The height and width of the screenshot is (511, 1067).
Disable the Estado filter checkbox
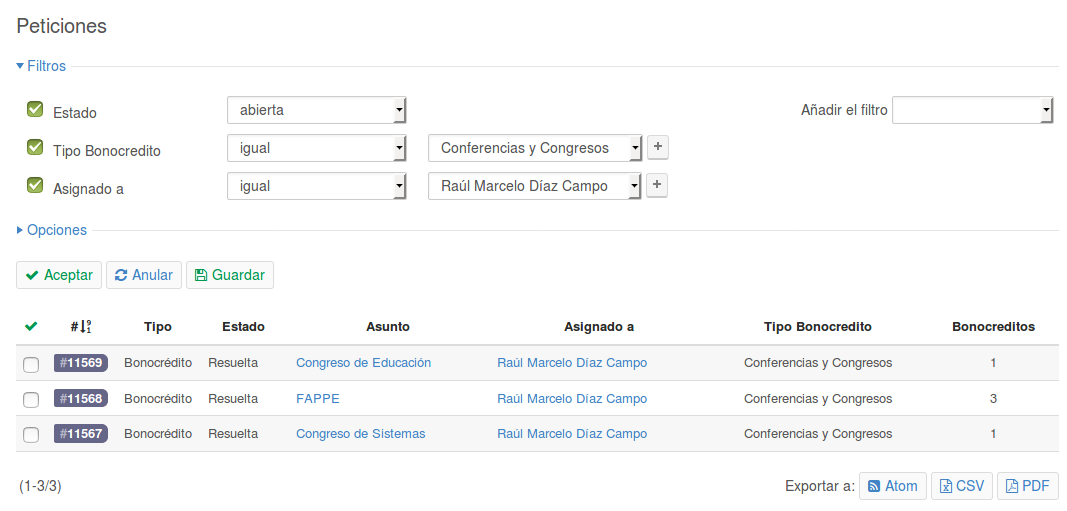(35, 110)
